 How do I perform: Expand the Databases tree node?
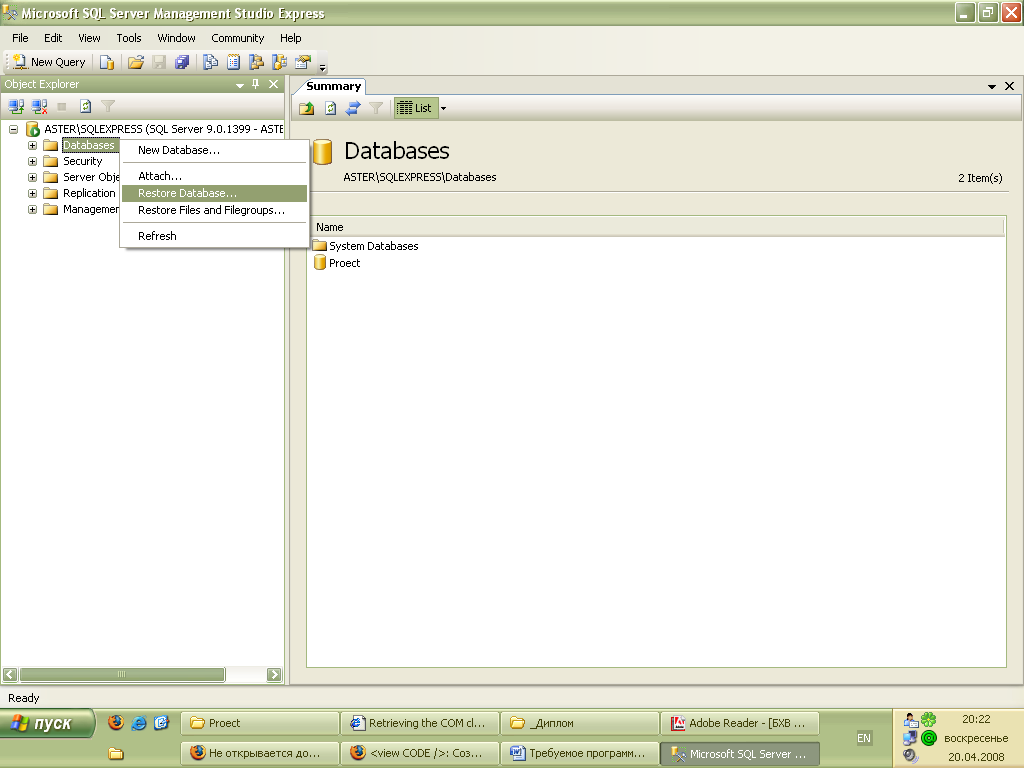coord(32,145)
